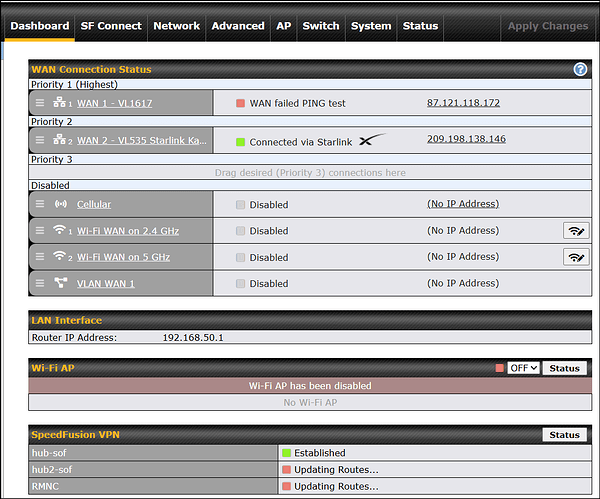Image resolution: width=600 pixels, height=499 pixels.
Task: Click the 'Connected via Starlink' status text
Action: pyautogui.click(x=300, y=142)
